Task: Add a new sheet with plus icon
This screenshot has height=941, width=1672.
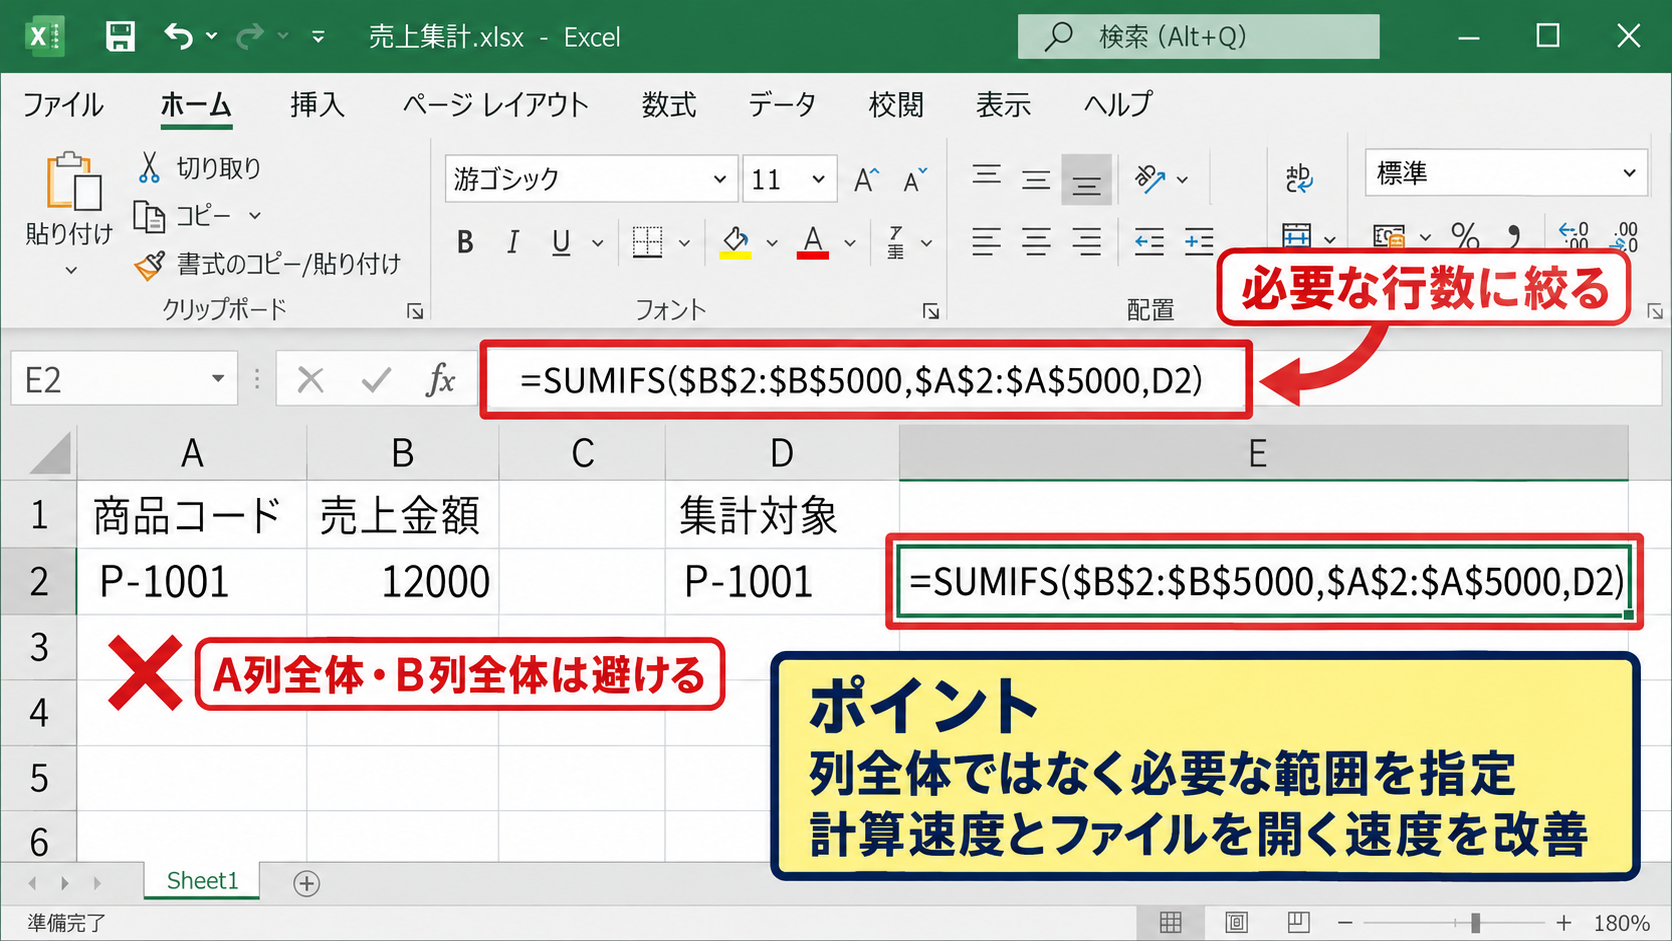Action: (306, 883)
